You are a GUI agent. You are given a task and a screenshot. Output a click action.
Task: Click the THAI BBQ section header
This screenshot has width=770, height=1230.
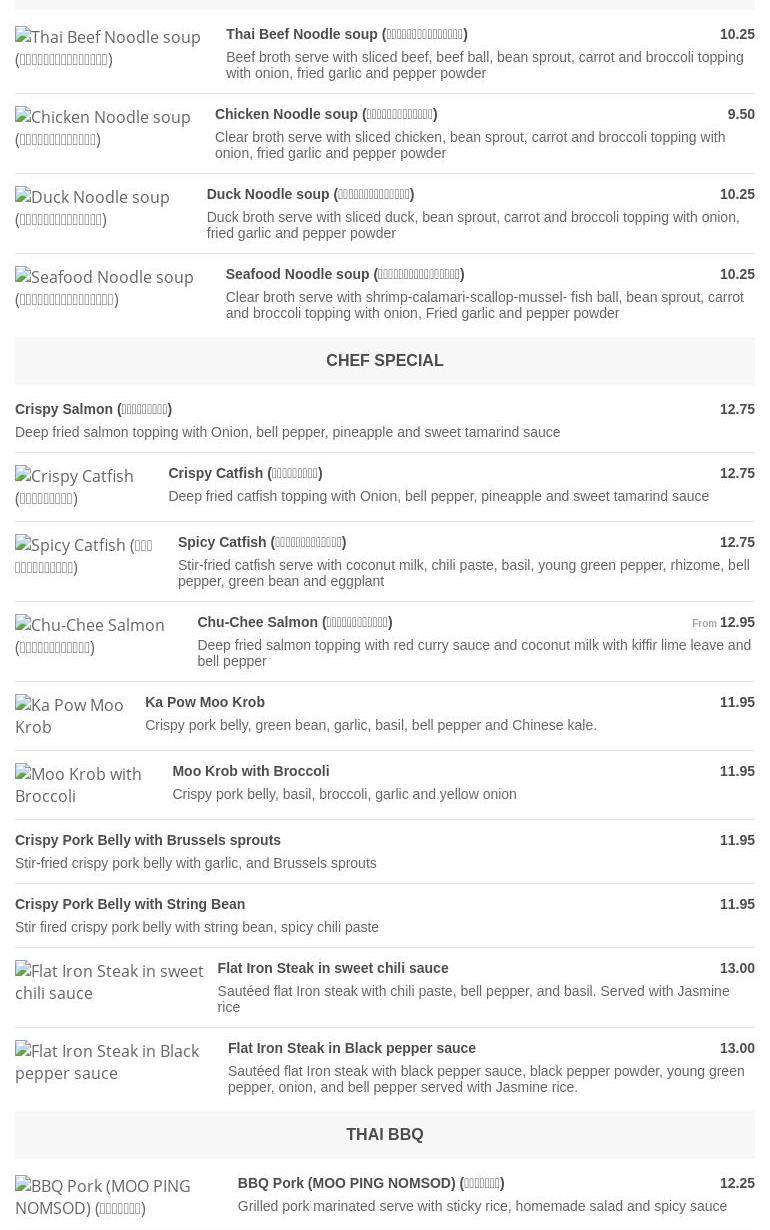[384, 1134]
